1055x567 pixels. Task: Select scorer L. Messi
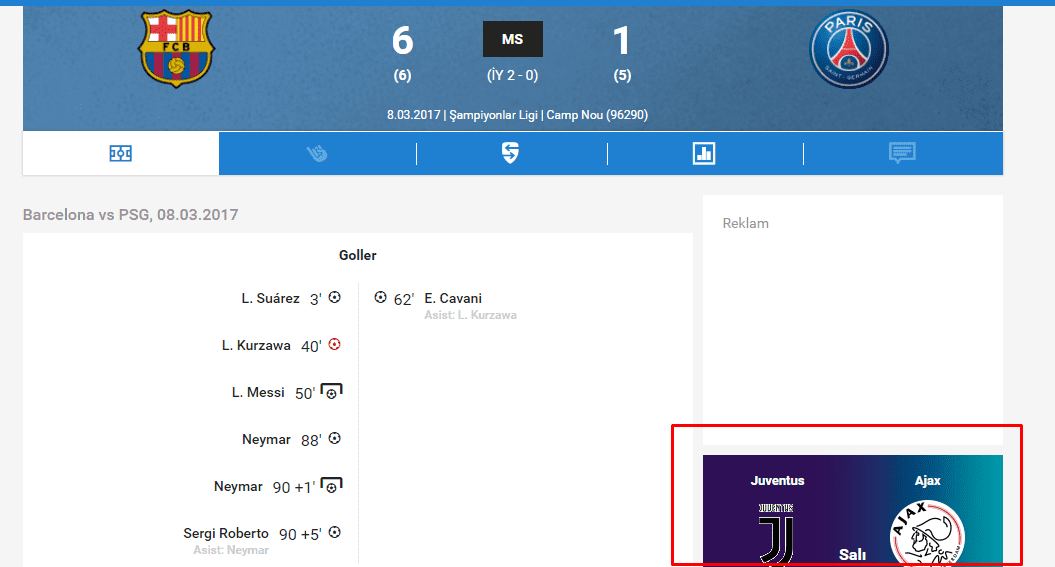click(258, 393)
